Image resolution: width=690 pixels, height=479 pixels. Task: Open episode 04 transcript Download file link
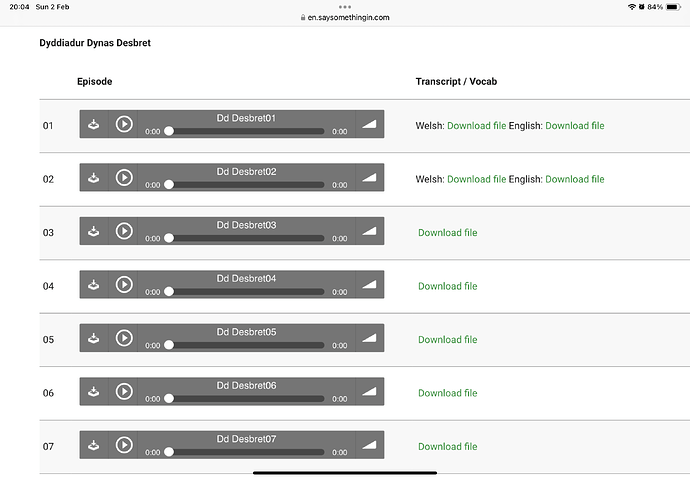coord(448,286)
